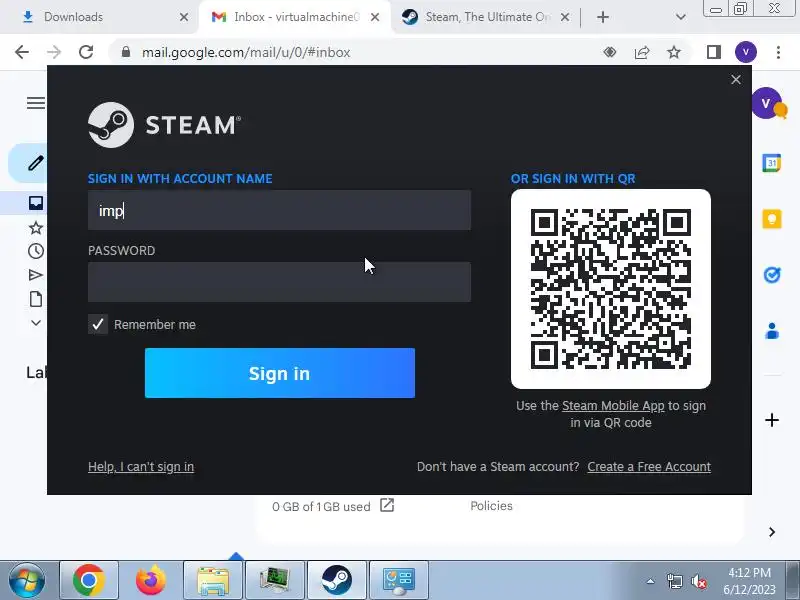
Task: Switch to the Downloads tab
Action: coord(102,17)
